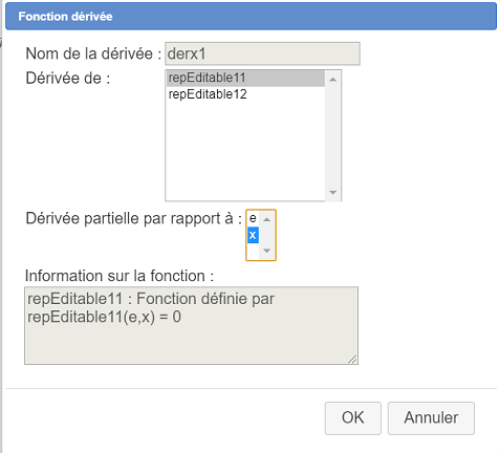This screenshot has width=500, height=453.
Task: Click the Dérivée de list scrollbar track
Action: pyautogui.click(x=333, y=137)
